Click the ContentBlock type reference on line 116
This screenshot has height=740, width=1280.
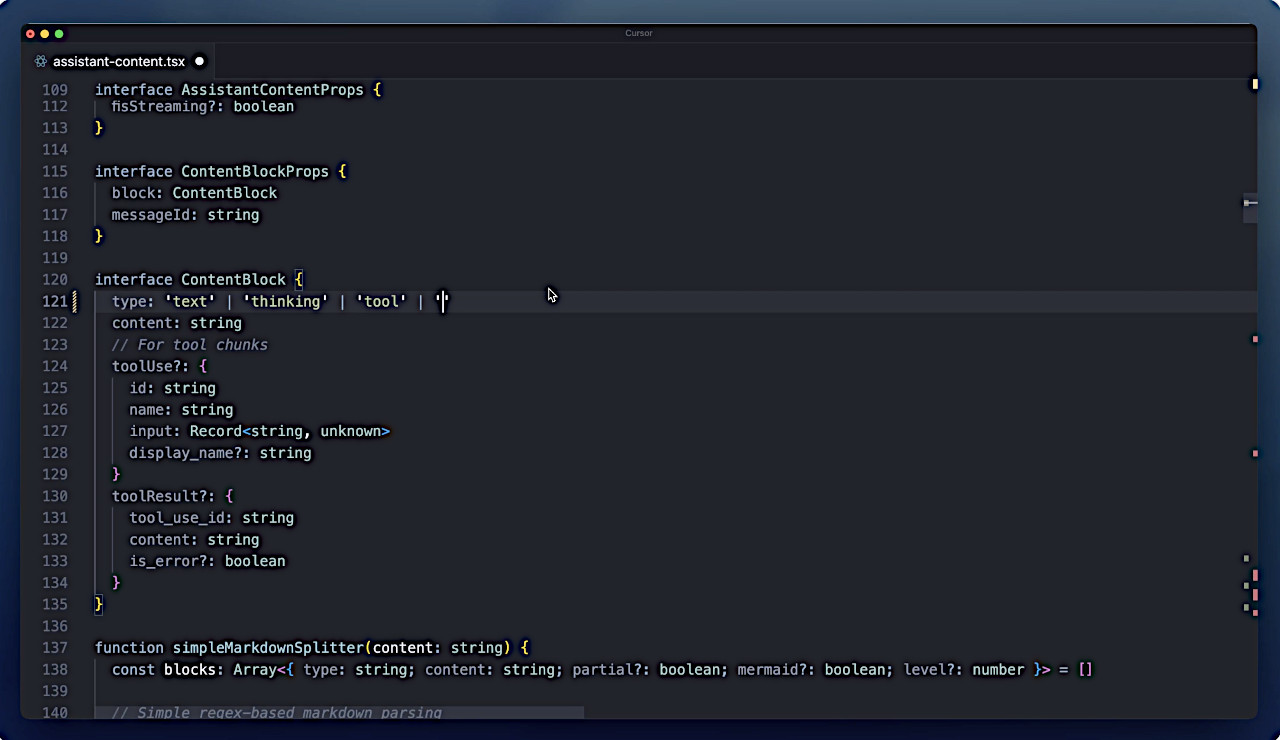(224, 193)
